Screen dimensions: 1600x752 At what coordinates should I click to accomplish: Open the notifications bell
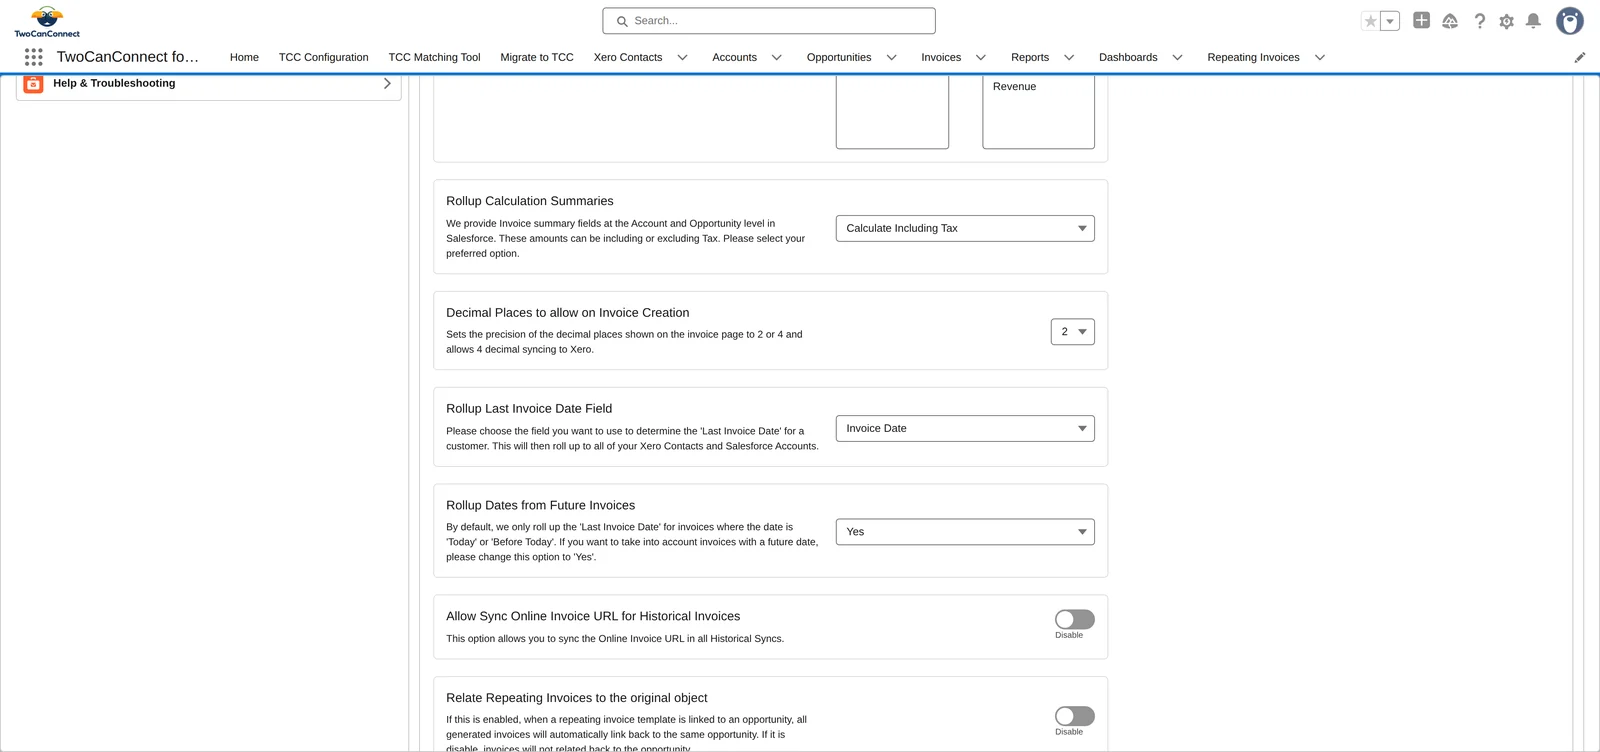[1533, 21]
